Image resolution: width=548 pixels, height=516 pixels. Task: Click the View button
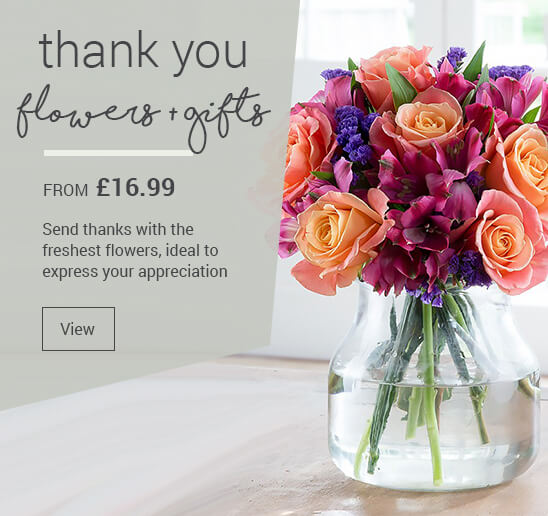pyautogui.click(x=78, y=329)
